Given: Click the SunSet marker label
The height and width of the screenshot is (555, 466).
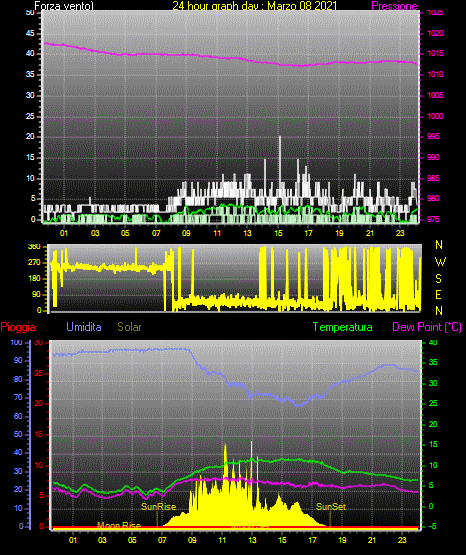Looking at the screenshot, I should pos(331,507).
